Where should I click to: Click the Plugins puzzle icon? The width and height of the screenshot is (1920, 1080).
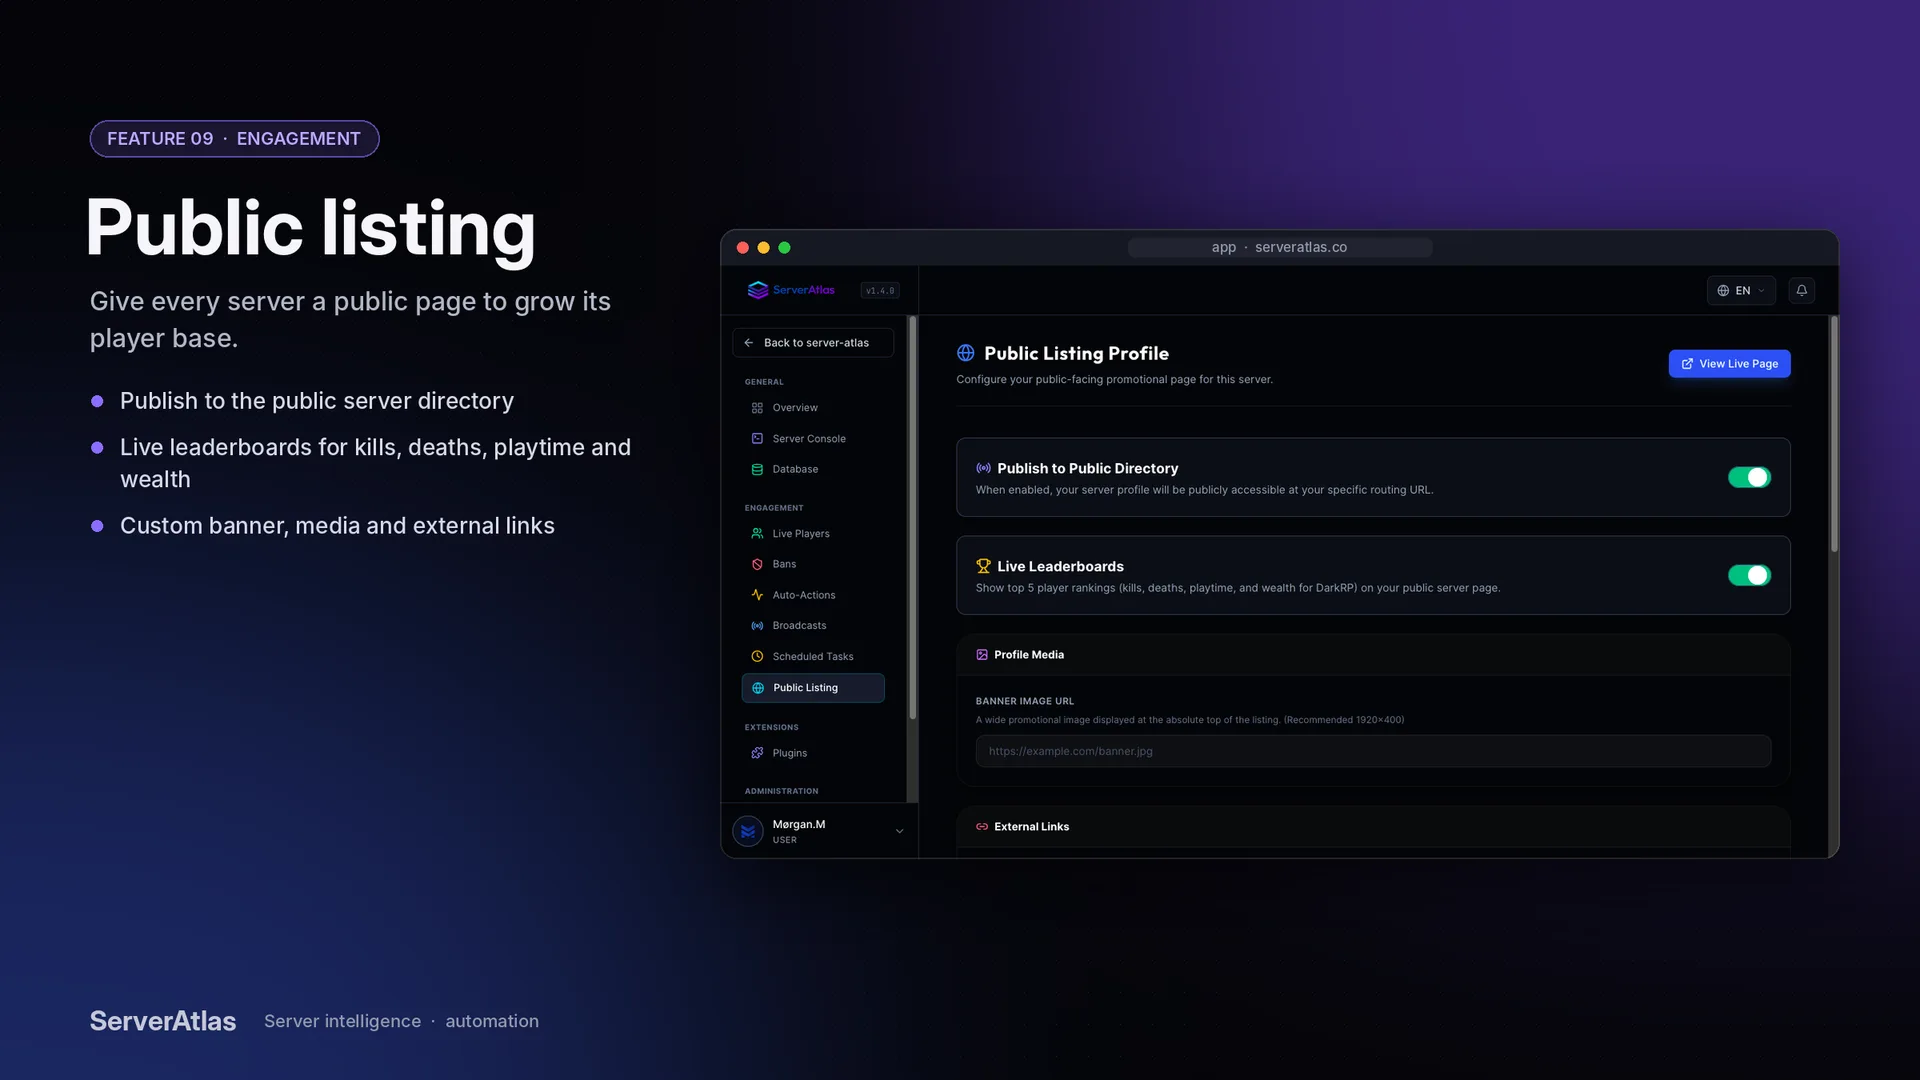757,753
